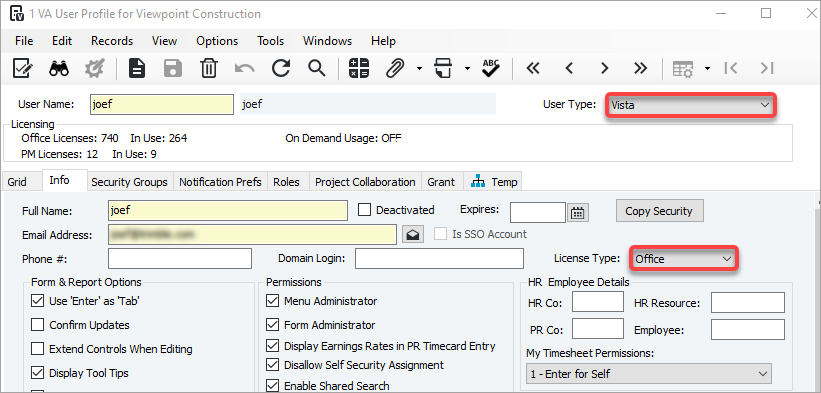Screen dimensions: 821x393
Task: Click the email envelope icon beside address
Action: (413, 235)
